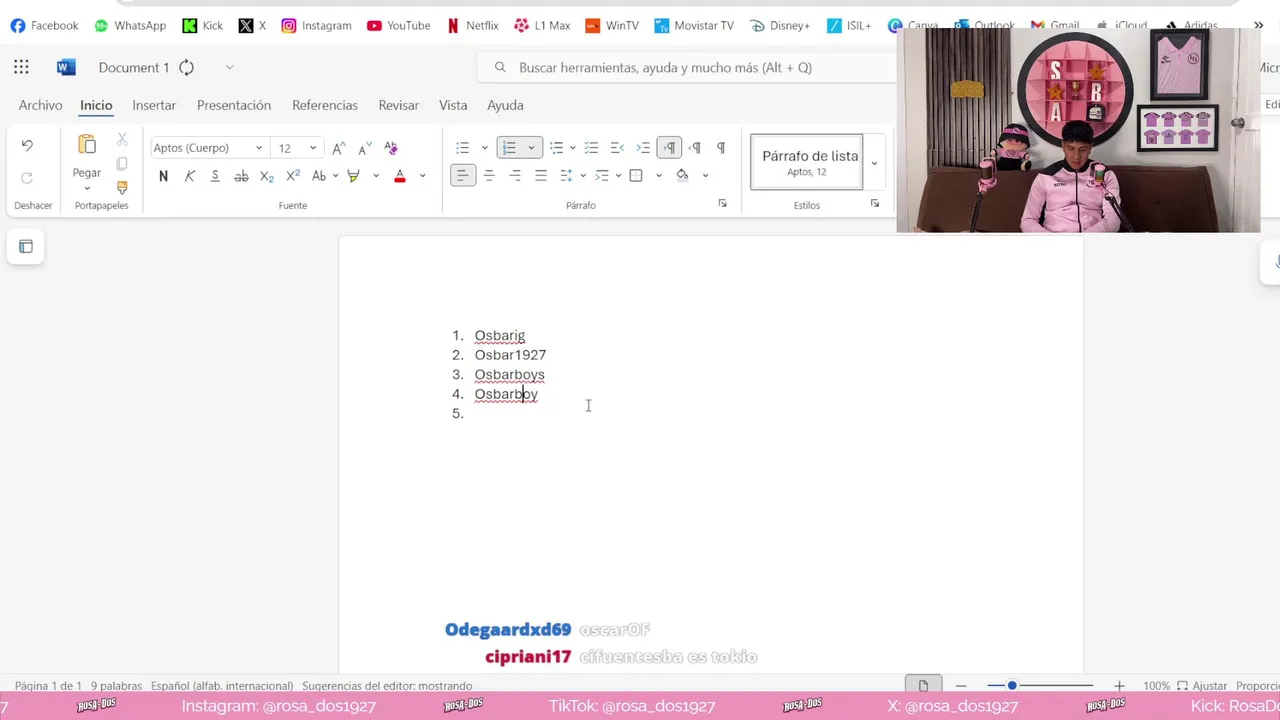
Task: Switch to the Referencias tab
Action: [x=325, y=105]
